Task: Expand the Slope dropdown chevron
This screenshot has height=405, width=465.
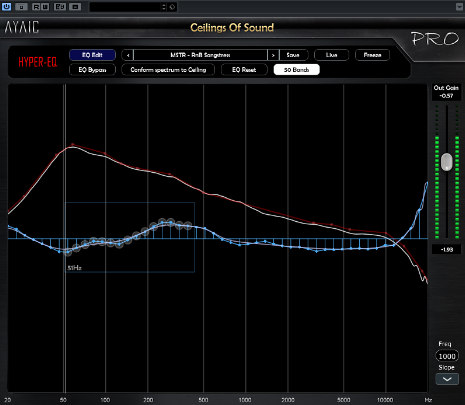Action: pyautogui.click(x=447, y=379)
